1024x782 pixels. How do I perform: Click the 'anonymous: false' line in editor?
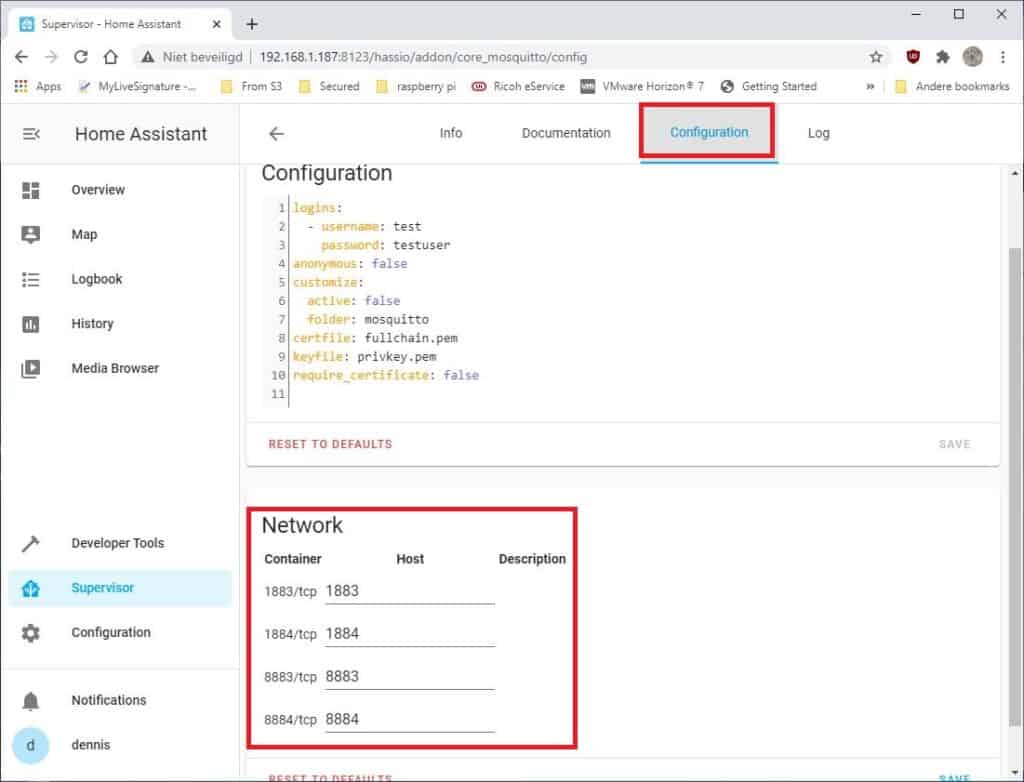click(350, 264)
